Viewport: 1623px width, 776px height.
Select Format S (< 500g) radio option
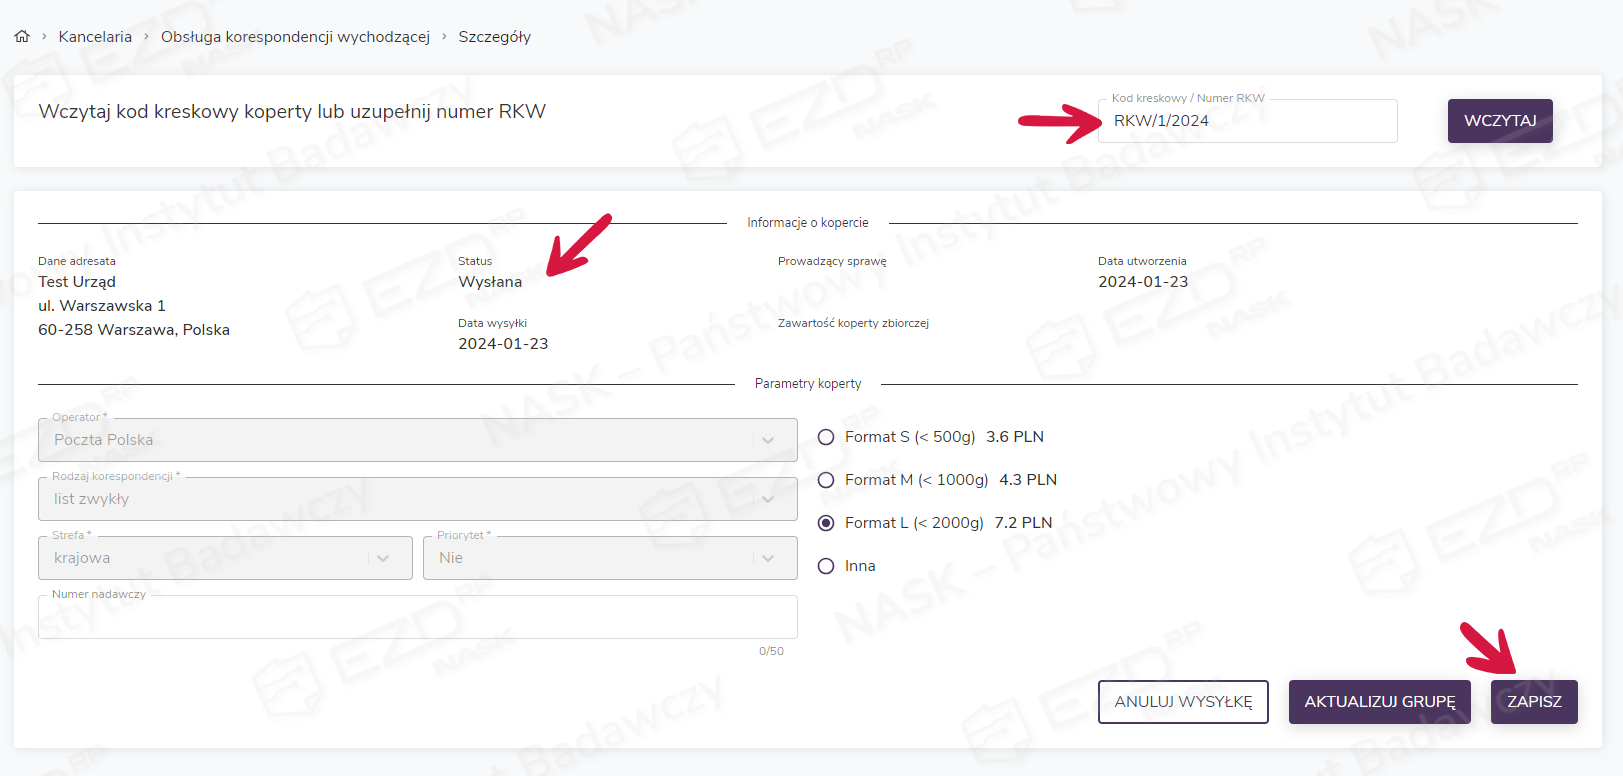(826, 437)
